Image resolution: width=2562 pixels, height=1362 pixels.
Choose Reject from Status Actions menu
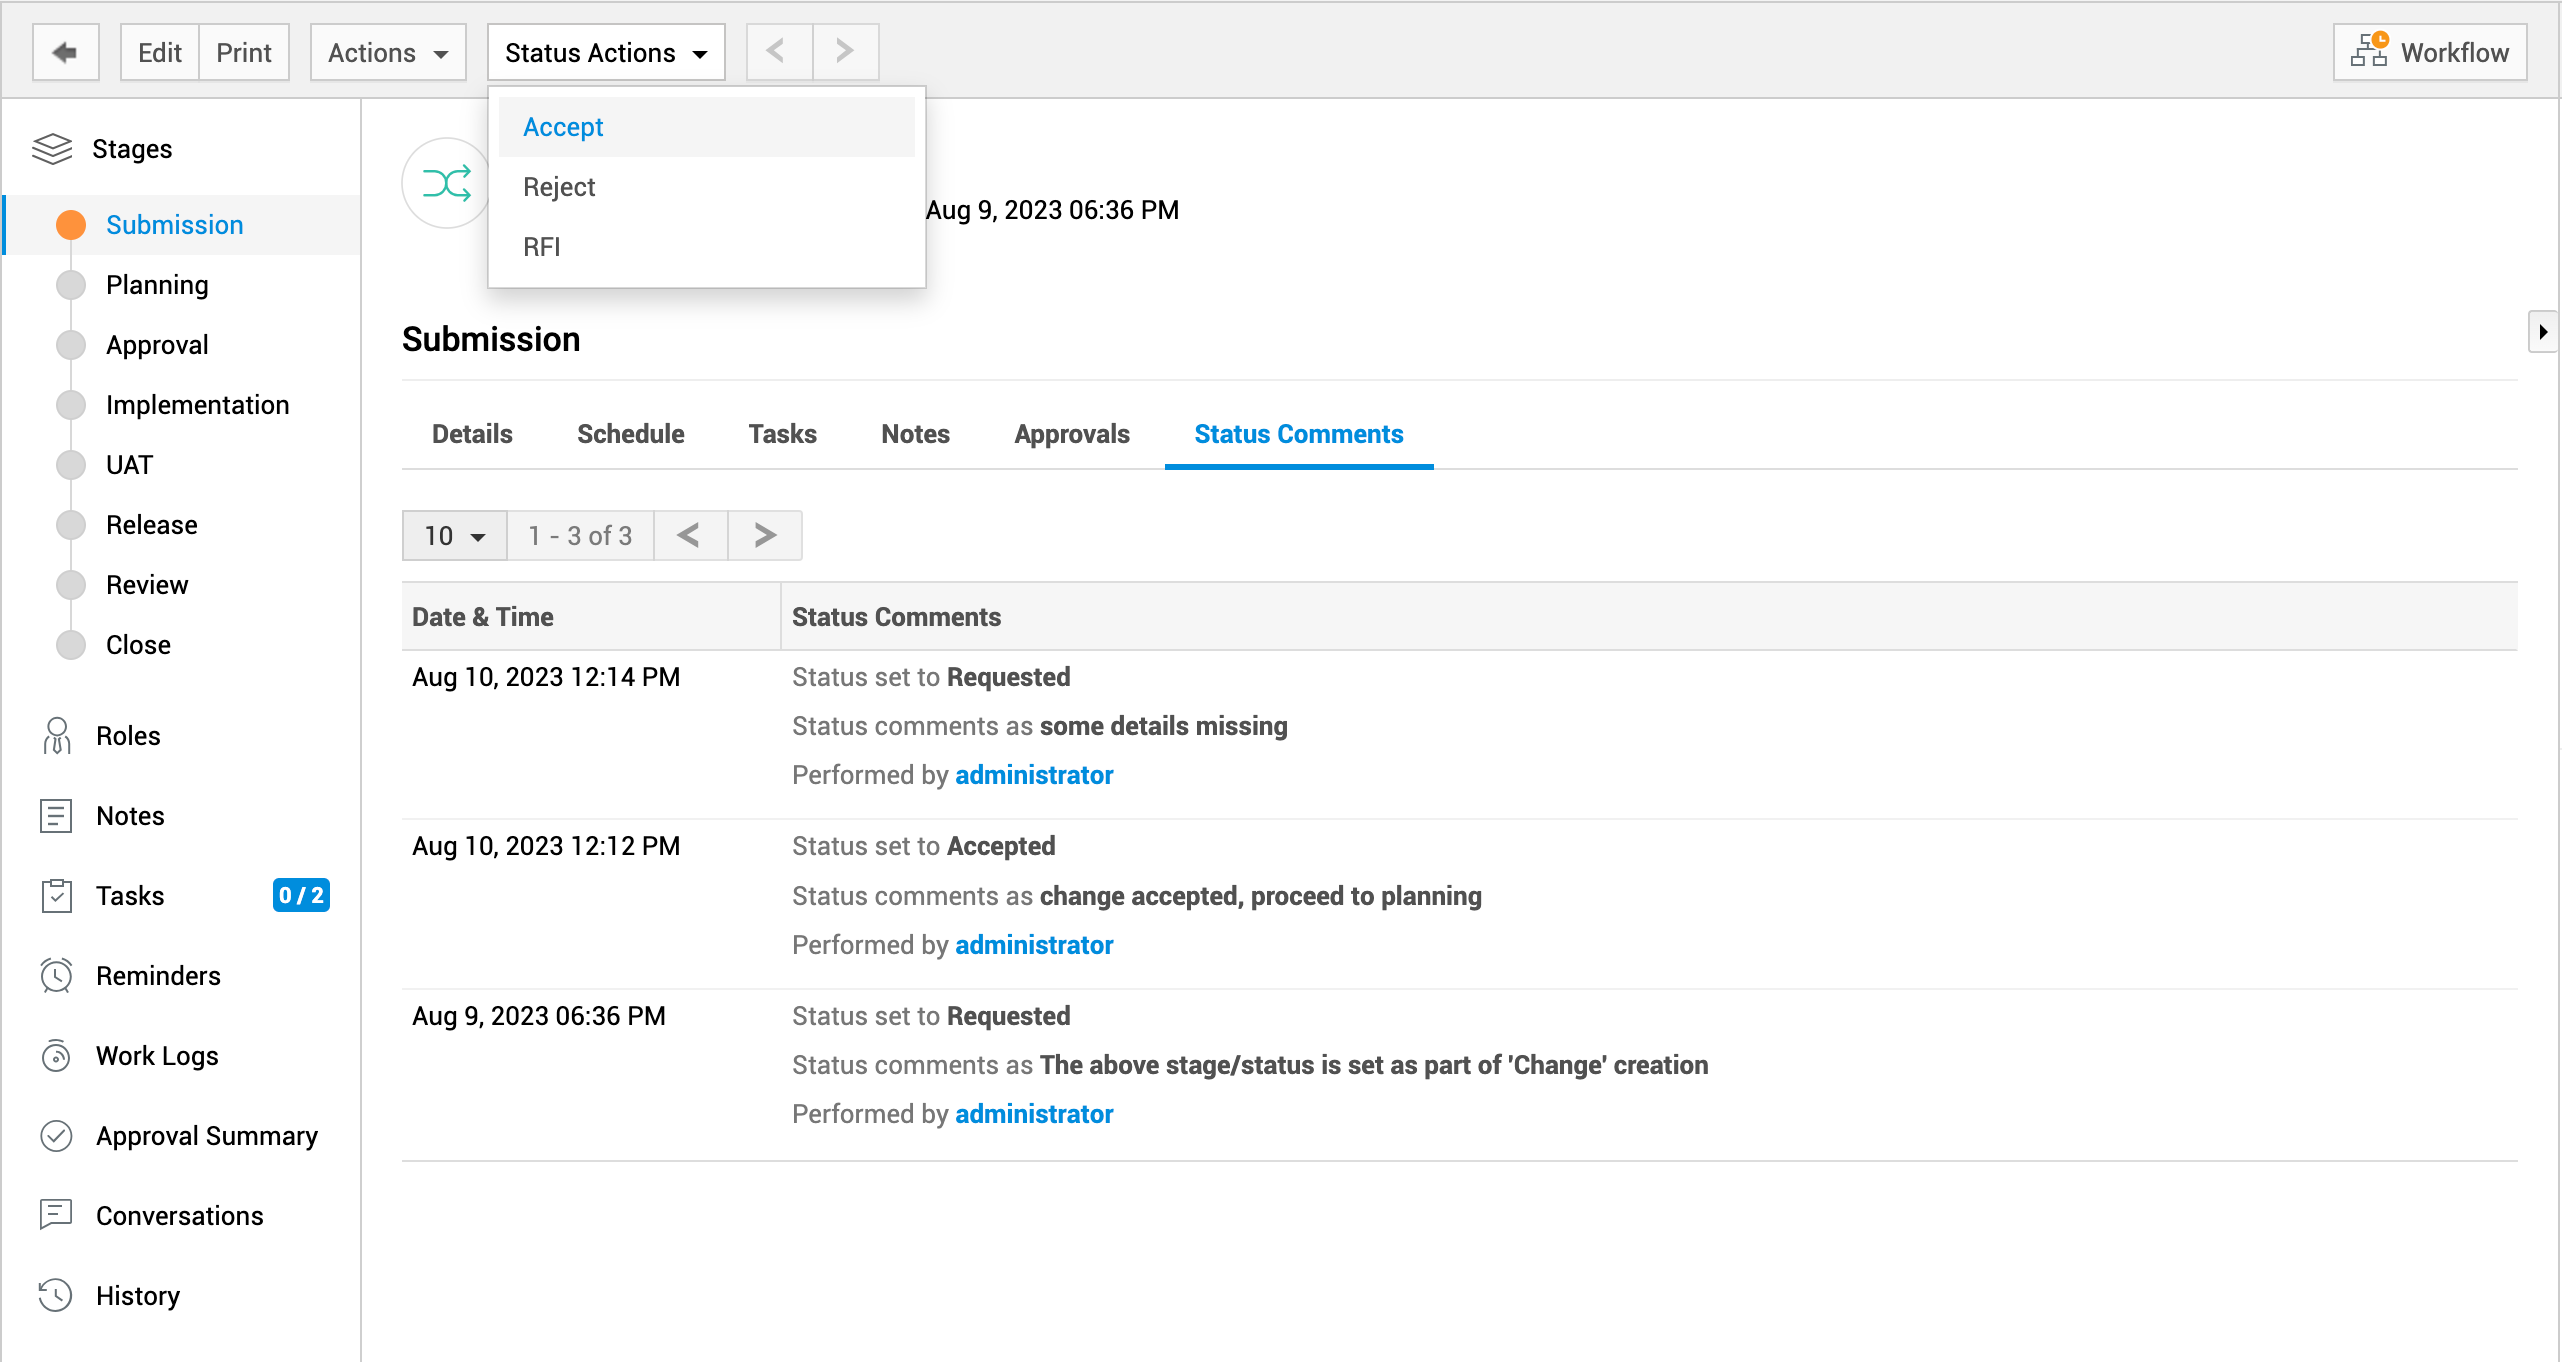706,187
